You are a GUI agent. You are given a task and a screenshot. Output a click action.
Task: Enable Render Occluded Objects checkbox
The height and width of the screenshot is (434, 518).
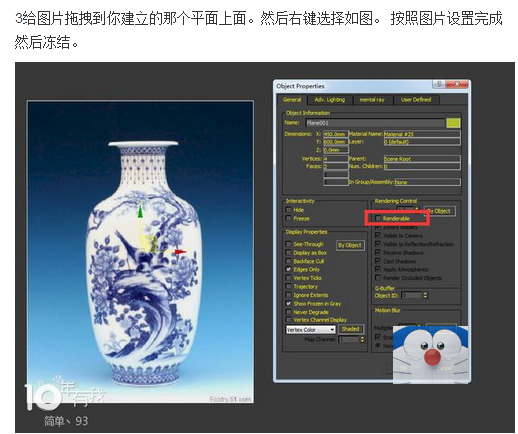click(378, 278)
